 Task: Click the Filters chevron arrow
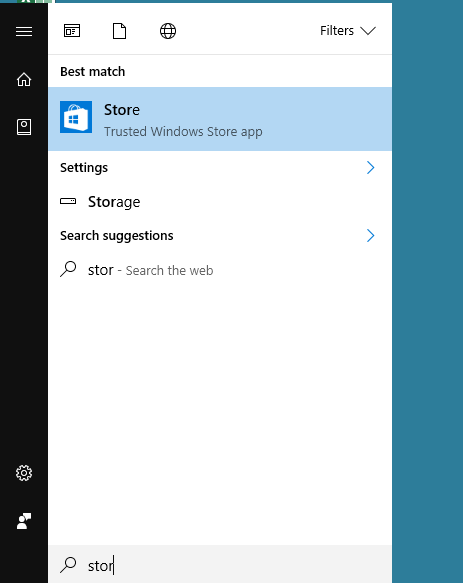(x=368, y=30)
